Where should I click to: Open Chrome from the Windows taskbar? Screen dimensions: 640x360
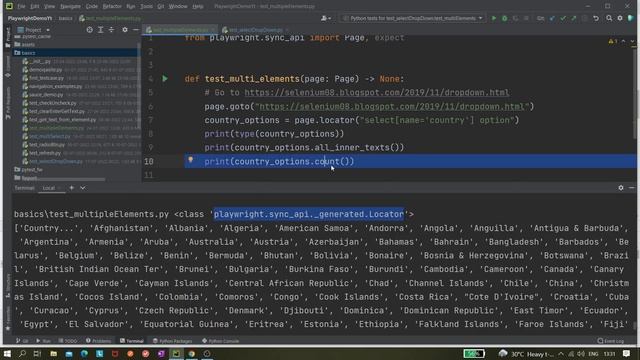[191, 353]
